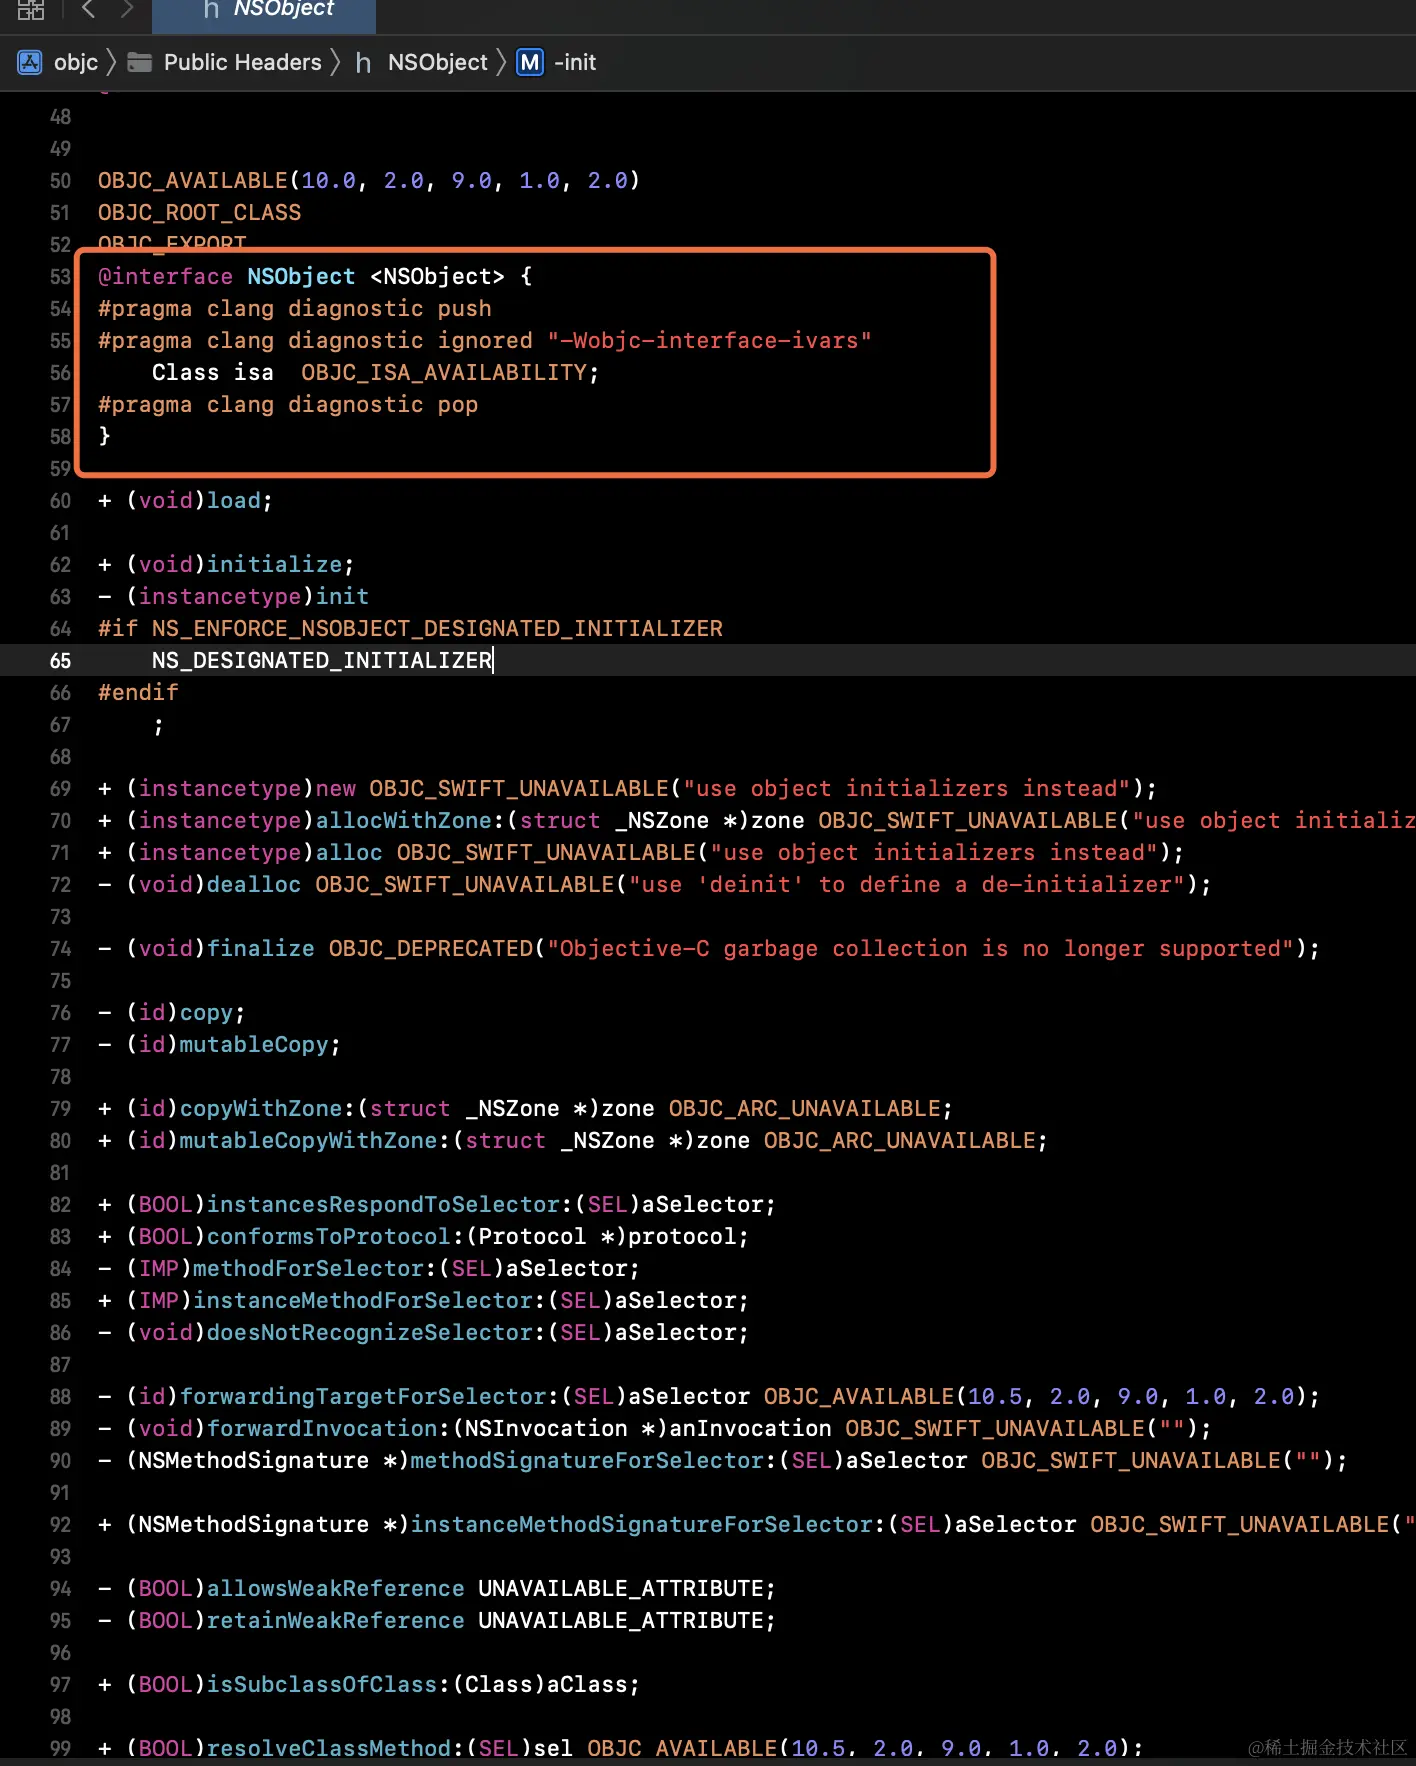
Task: Open the related items grid icon
Action: pos(31,9)
